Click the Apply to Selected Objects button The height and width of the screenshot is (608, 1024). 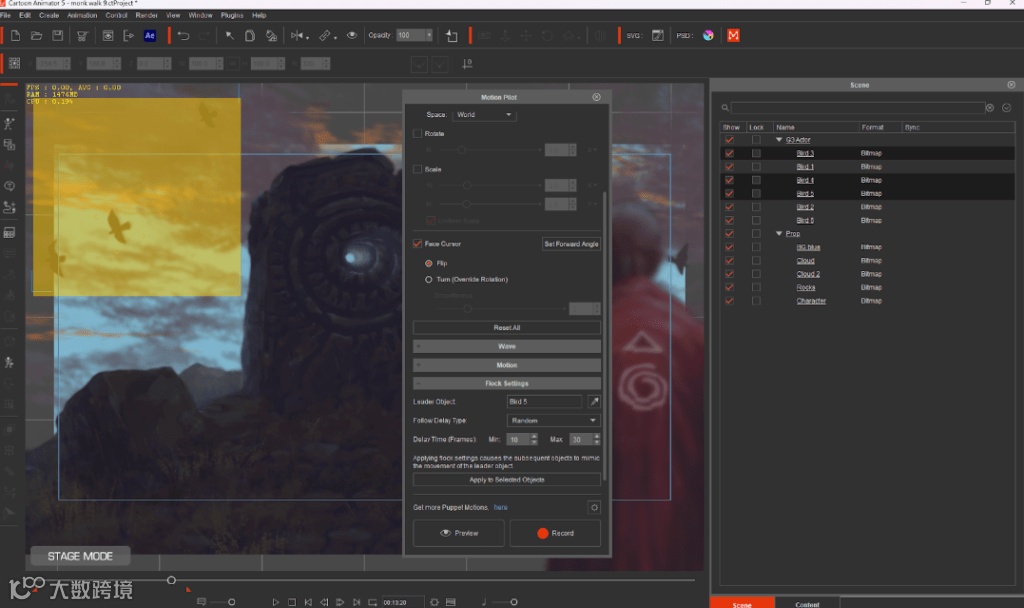[x=507, y=480]
